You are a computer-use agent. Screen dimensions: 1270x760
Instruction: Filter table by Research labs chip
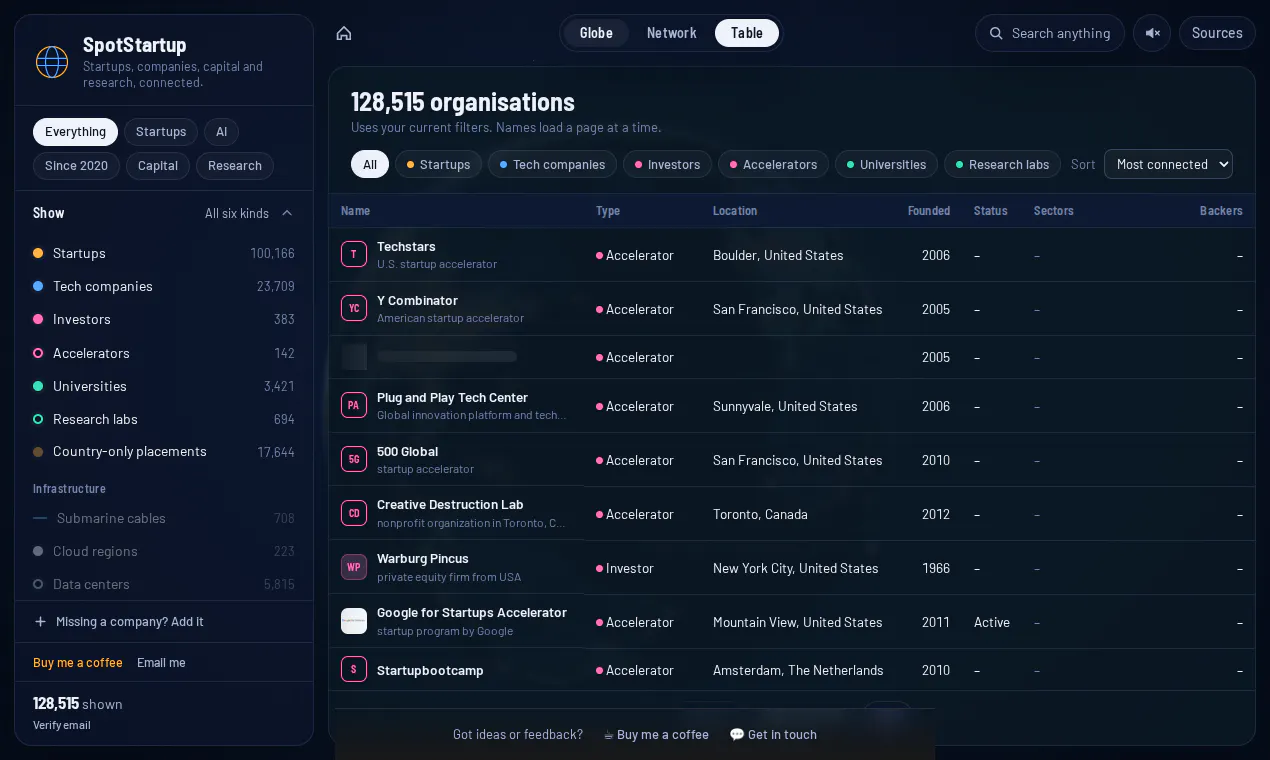click(x=1003, y=164)
